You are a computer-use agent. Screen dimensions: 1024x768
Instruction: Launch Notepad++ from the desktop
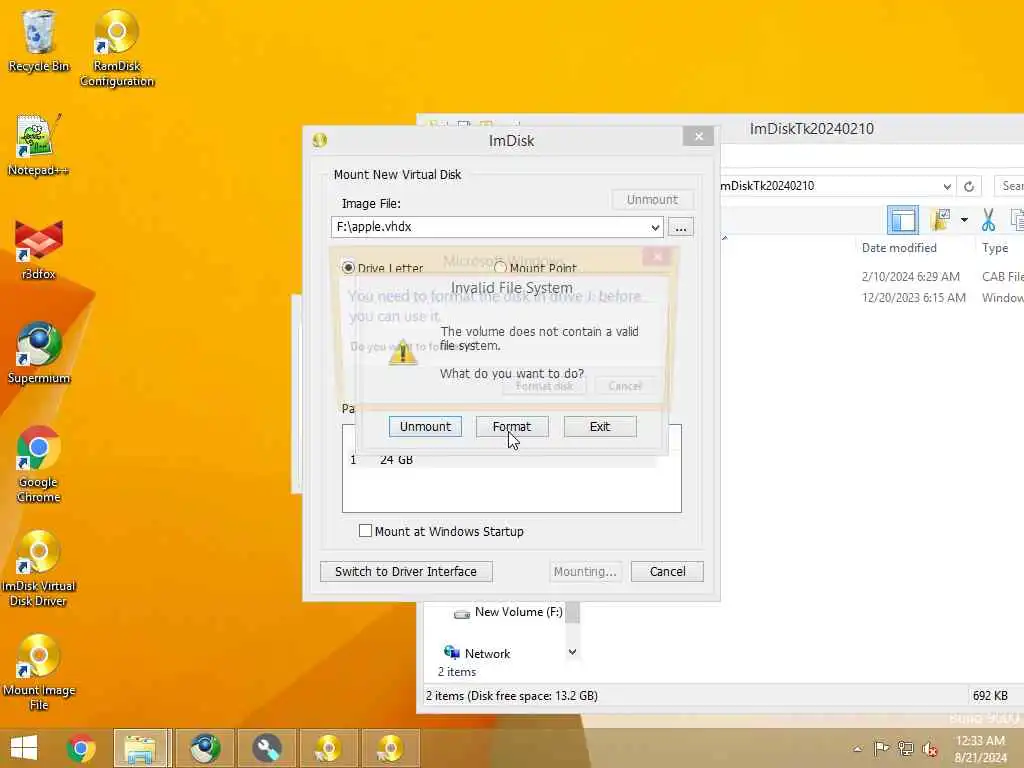pyautogui.click(x=39, y=146)
